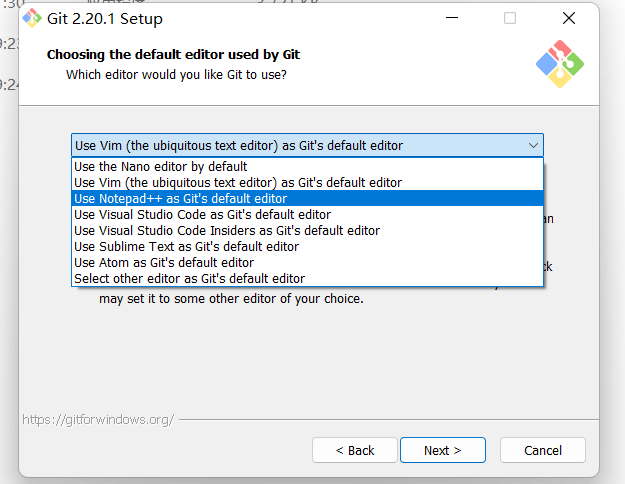Go back with the Back button
This screenshot has width=625, height=484.
point(355,451)
